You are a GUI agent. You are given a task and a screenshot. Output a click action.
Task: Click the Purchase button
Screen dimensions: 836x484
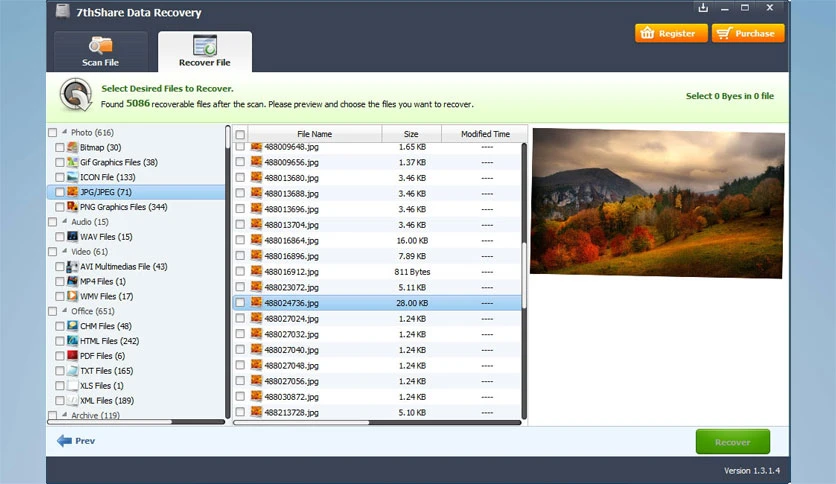coord(748,33)
